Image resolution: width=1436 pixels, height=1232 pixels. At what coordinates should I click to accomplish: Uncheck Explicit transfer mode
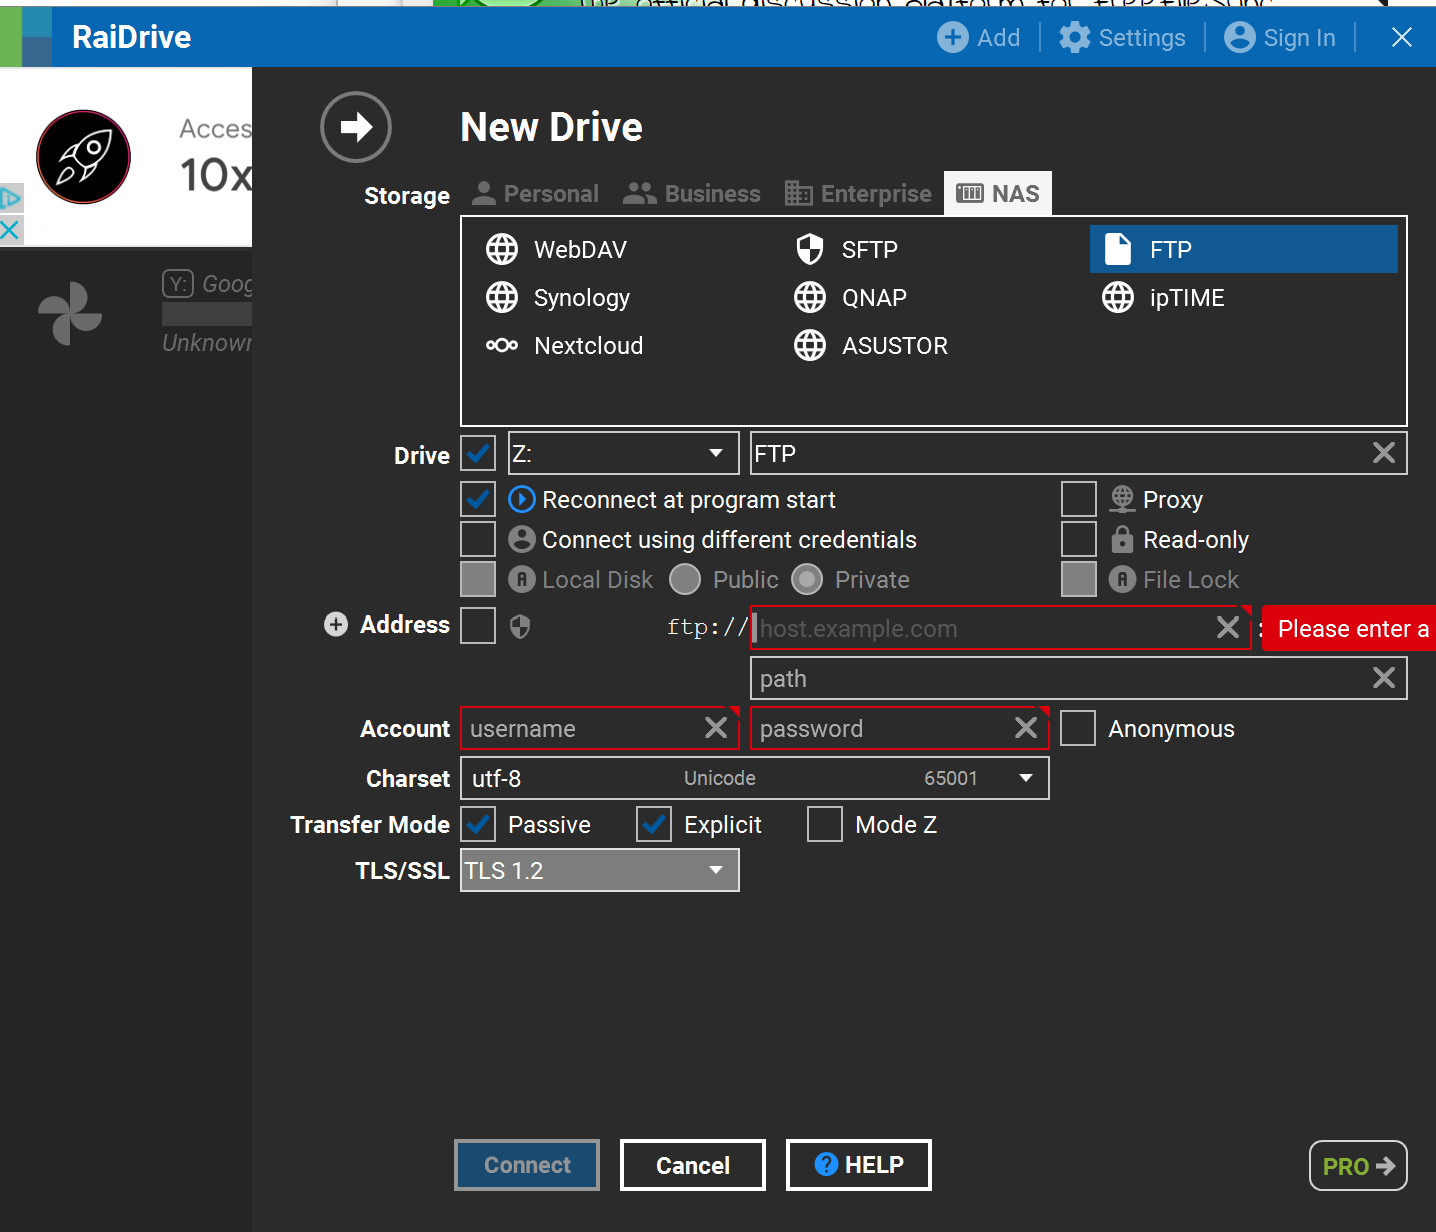click(x=654, y=824)
